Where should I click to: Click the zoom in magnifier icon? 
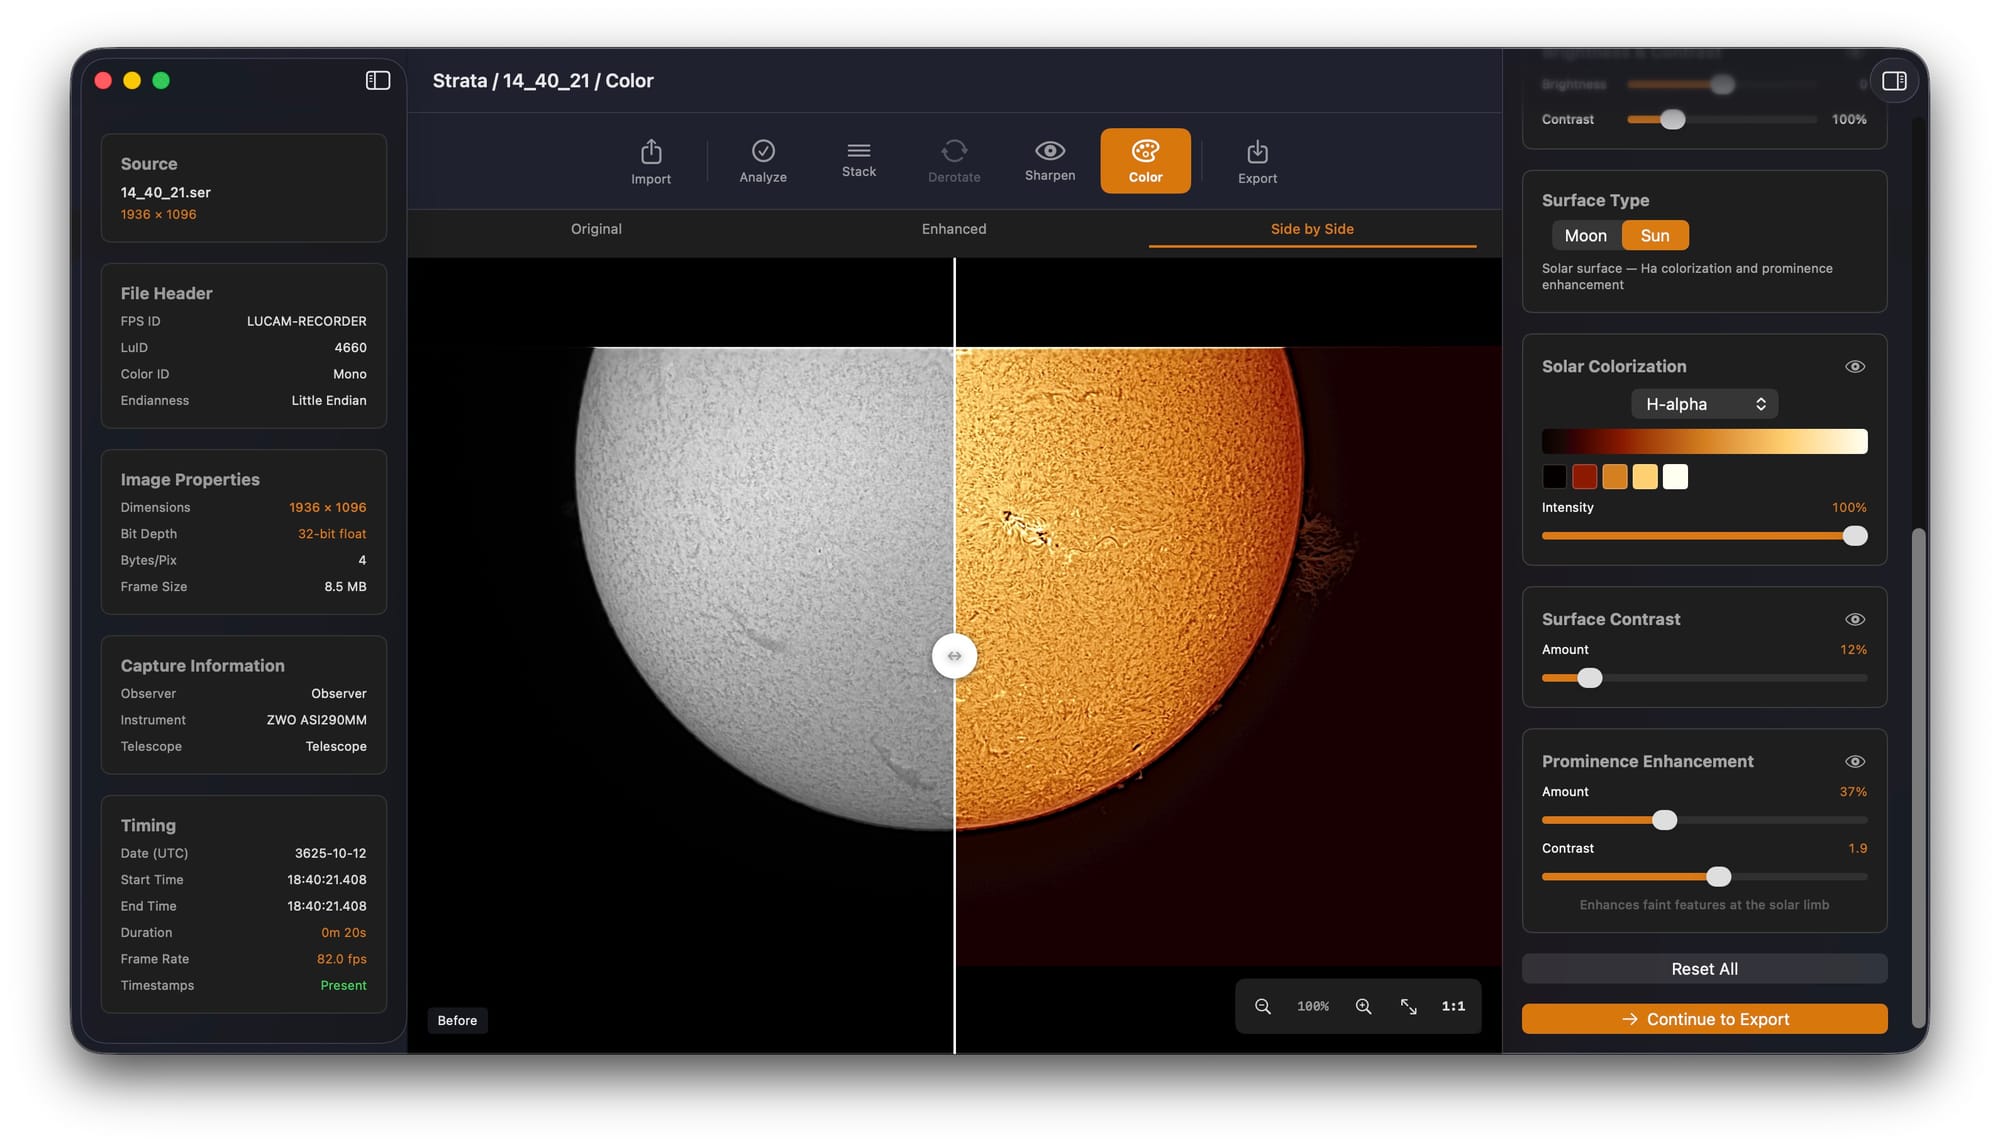click(x=1363, y=1006)
